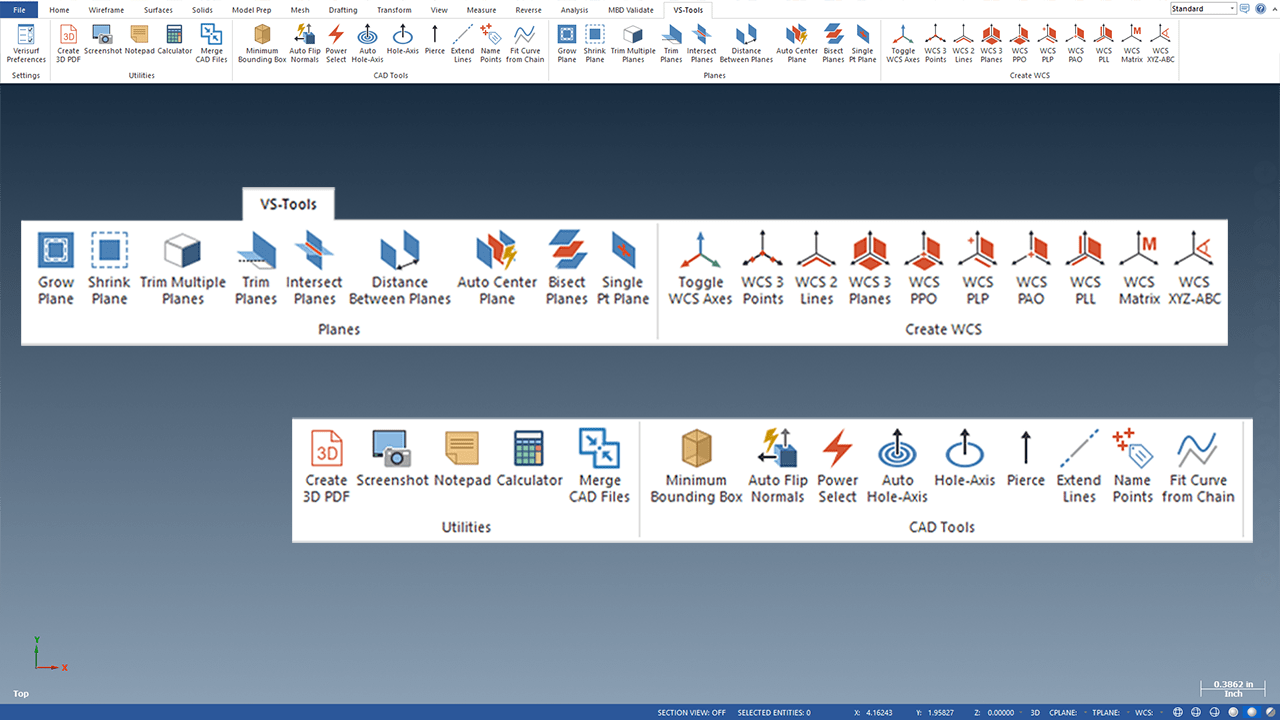Click WCS 2 Lines in the top ribbon
This screenshot has height=720, width=1280.
tap(963, 43)
